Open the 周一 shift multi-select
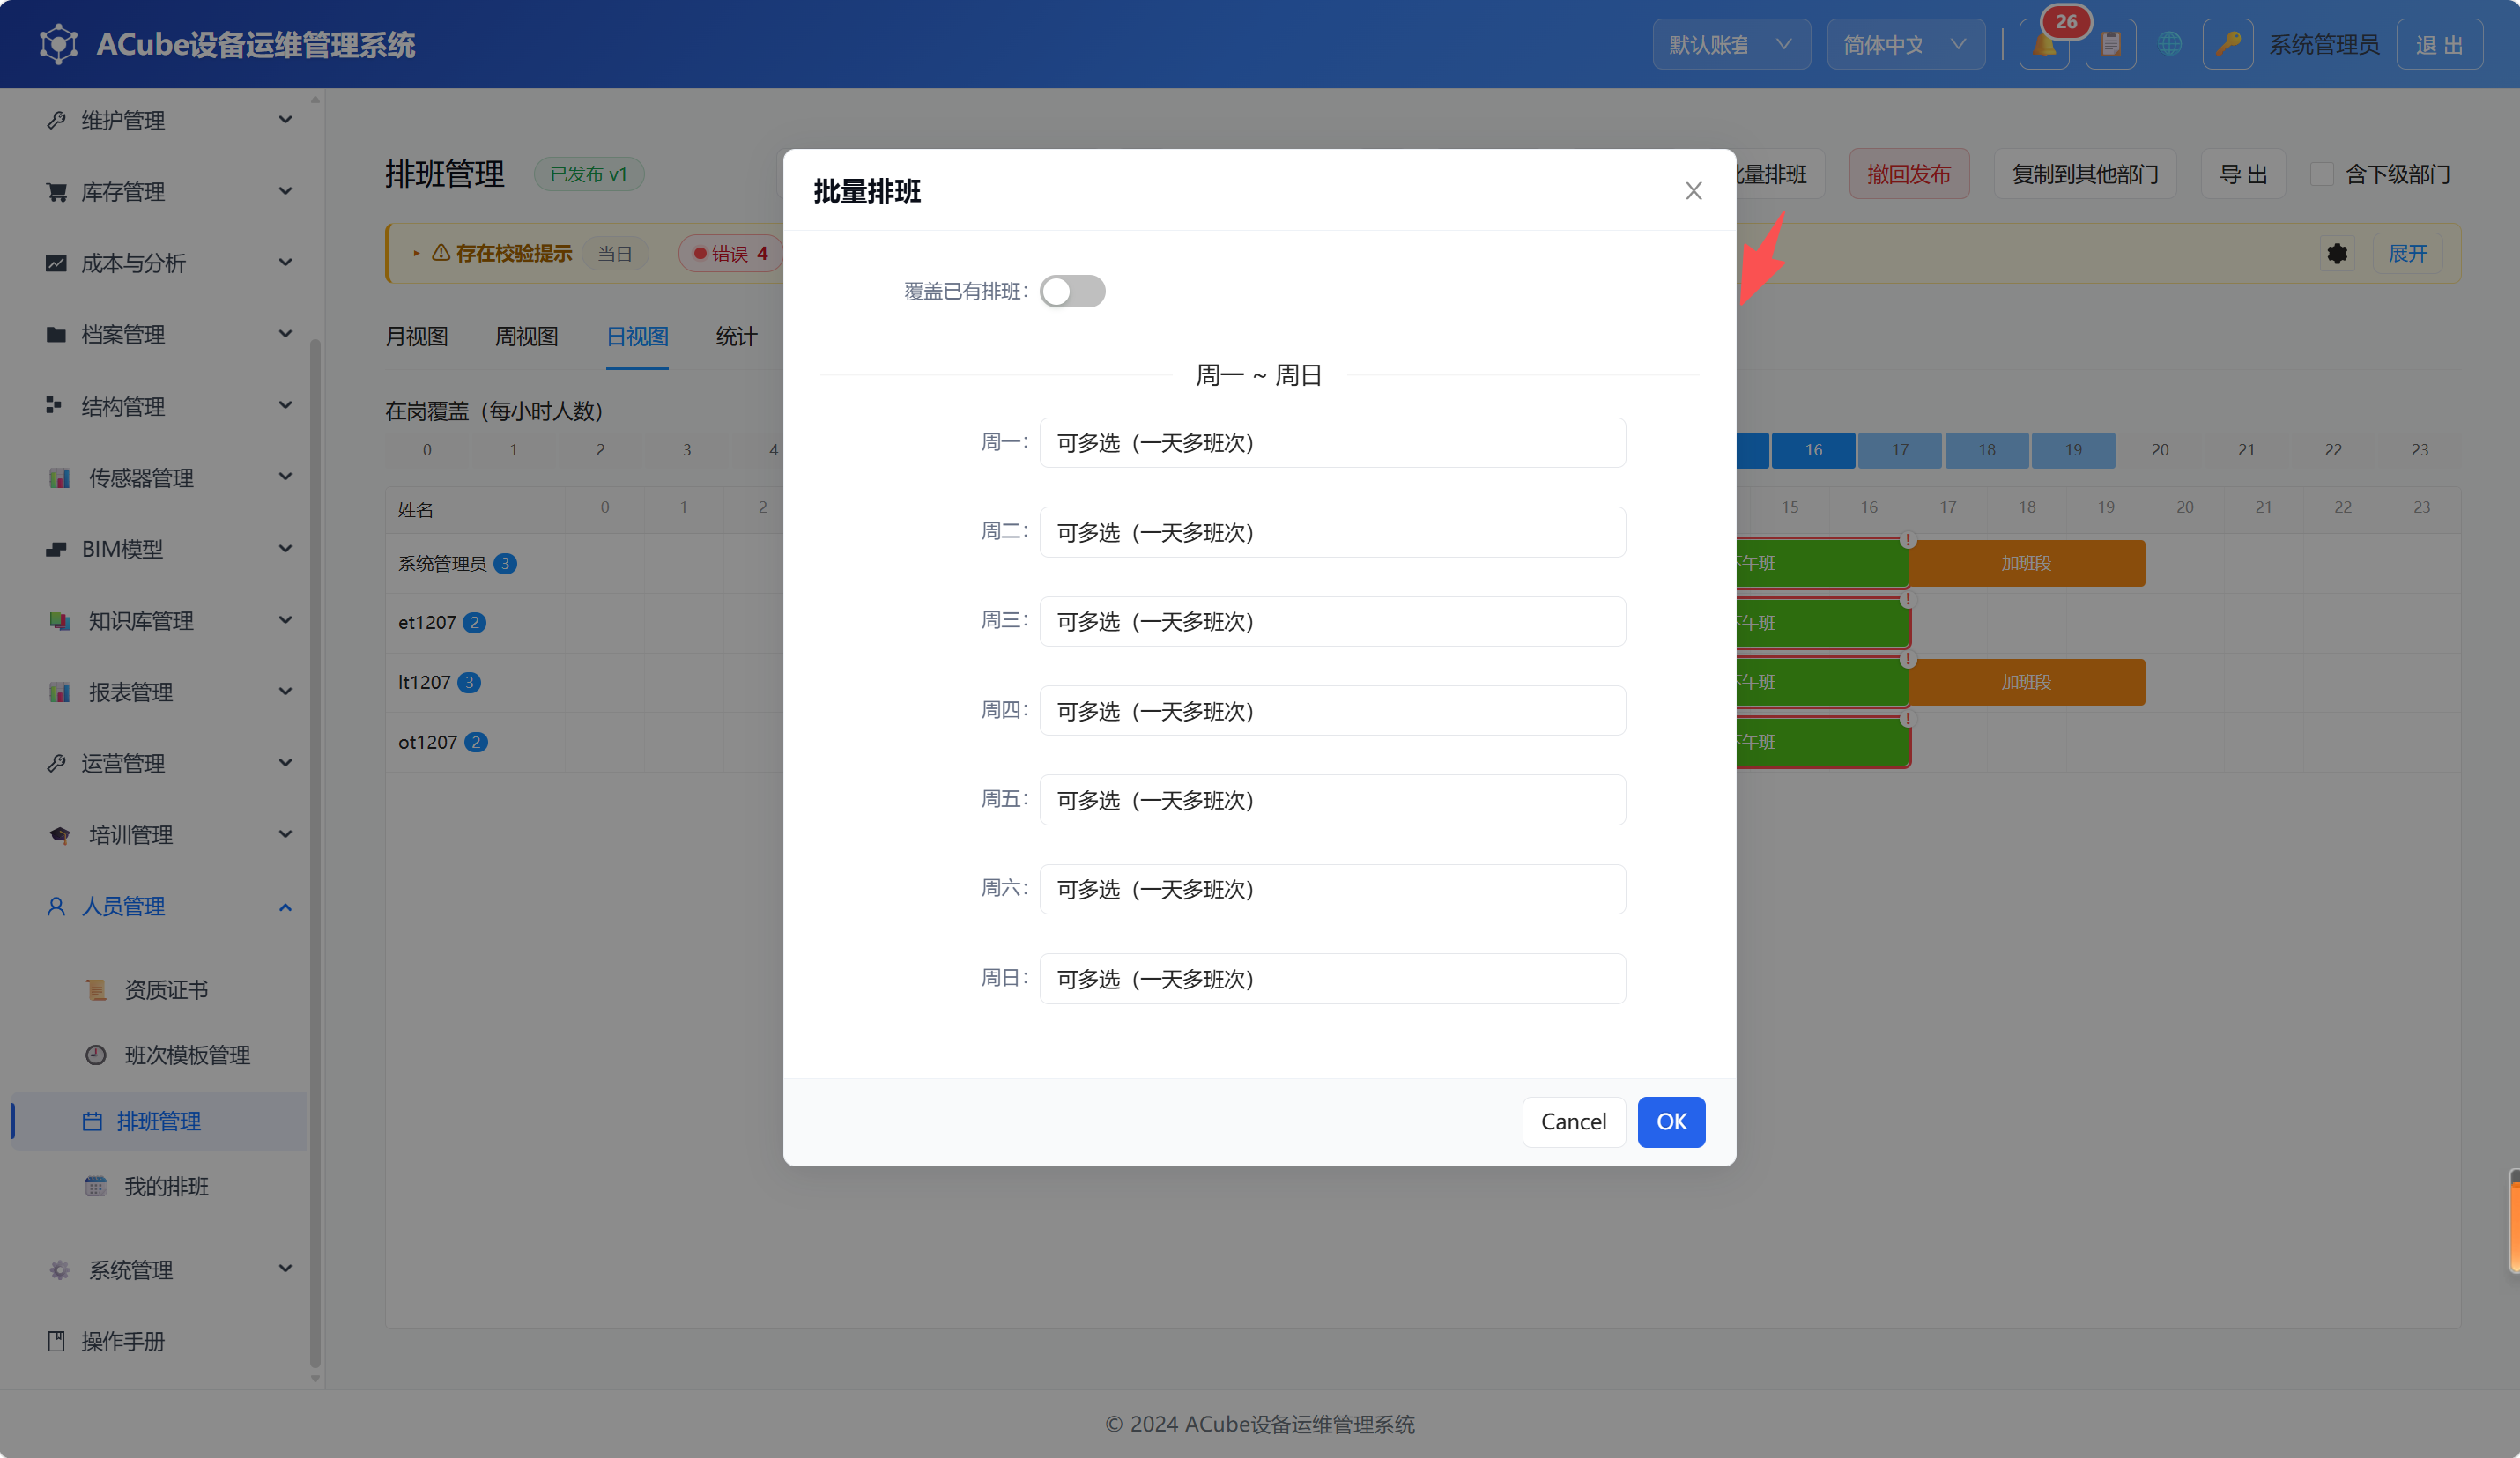 pos(1332,442)
